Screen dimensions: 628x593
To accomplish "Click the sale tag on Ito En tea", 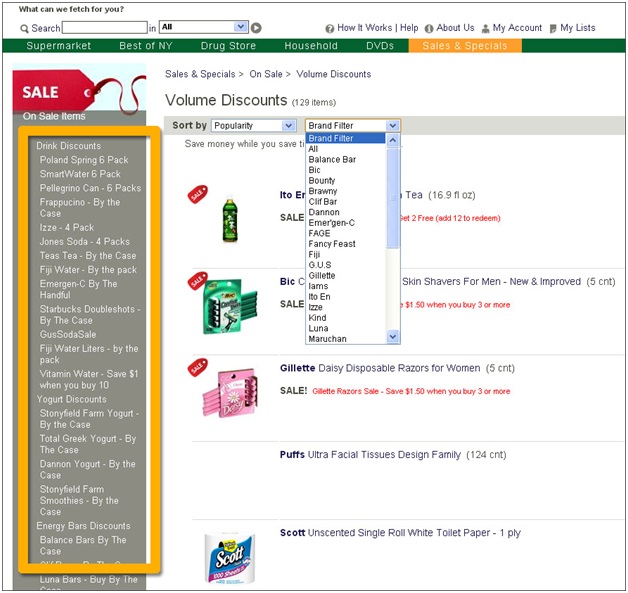I will click(x=197, y=194).
